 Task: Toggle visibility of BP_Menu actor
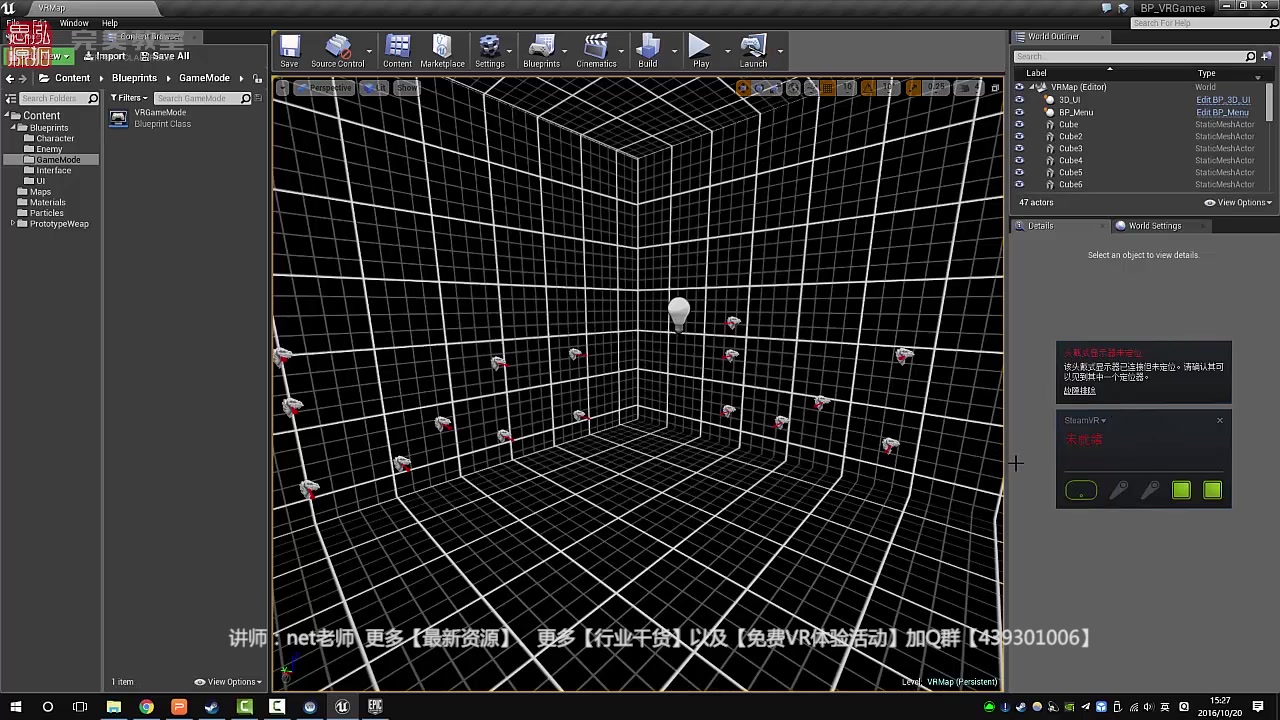point(1020,112)
